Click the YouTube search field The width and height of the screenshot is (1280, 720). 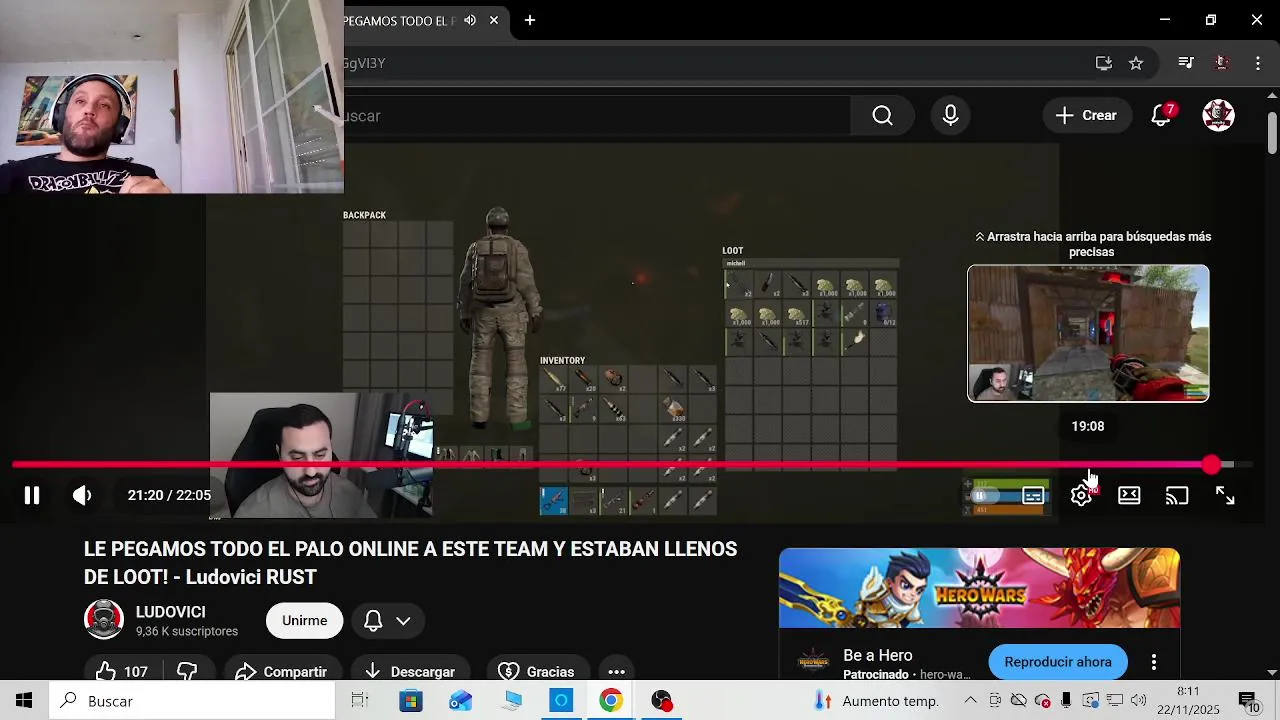596,116
